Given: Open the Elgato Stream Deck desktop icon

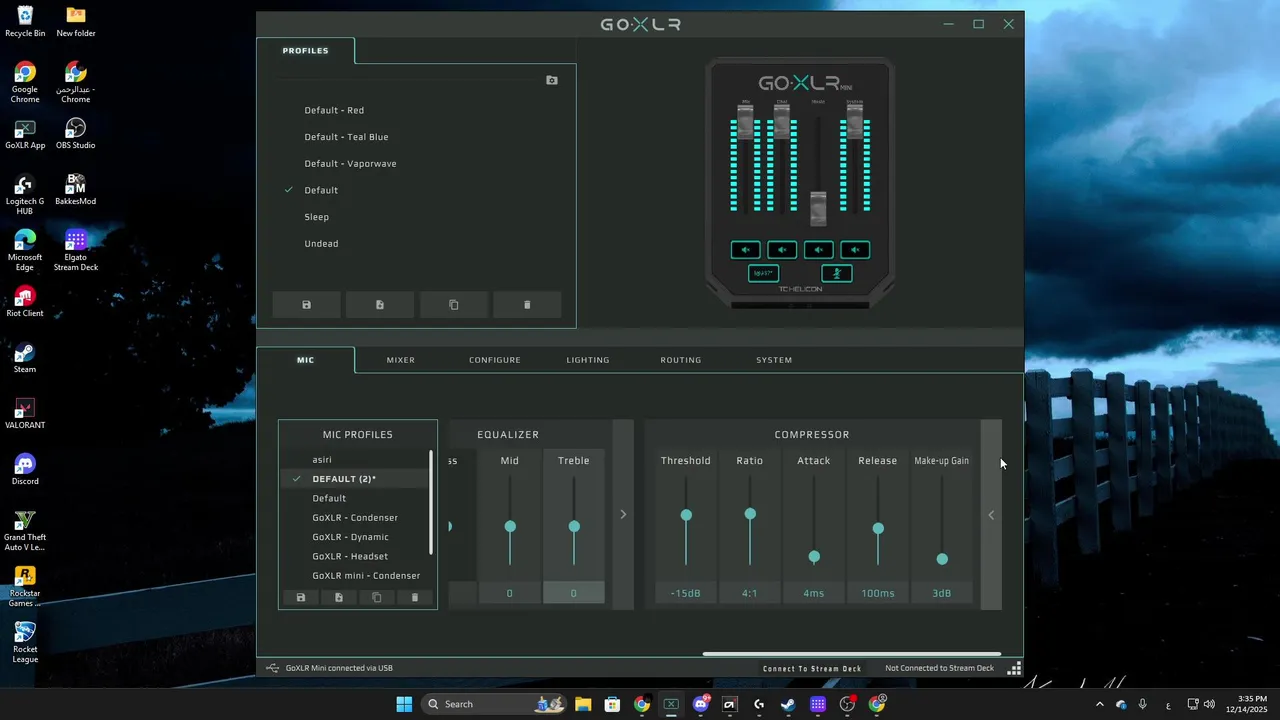Looking at the screenshot, I should click(76, 251).
